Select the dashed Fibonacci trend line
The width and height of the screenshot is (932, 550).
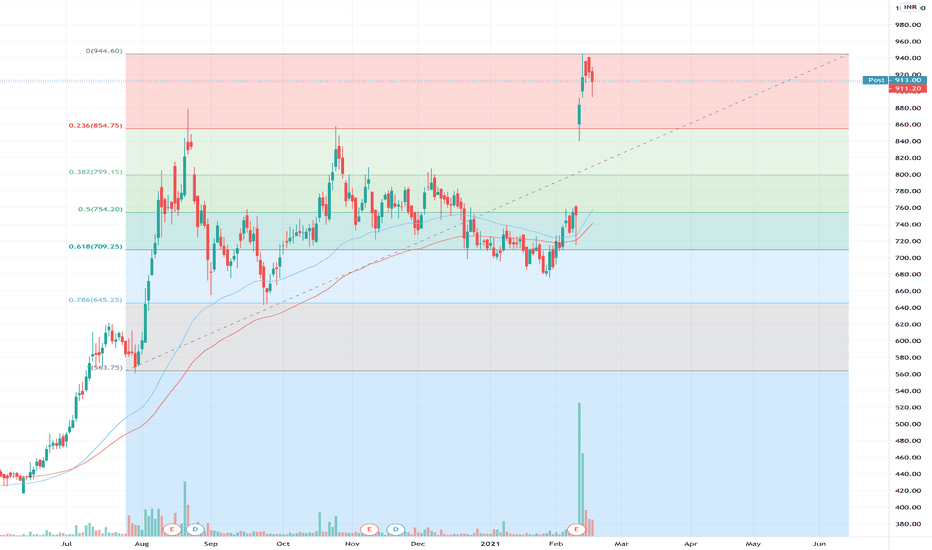[487, 212]
